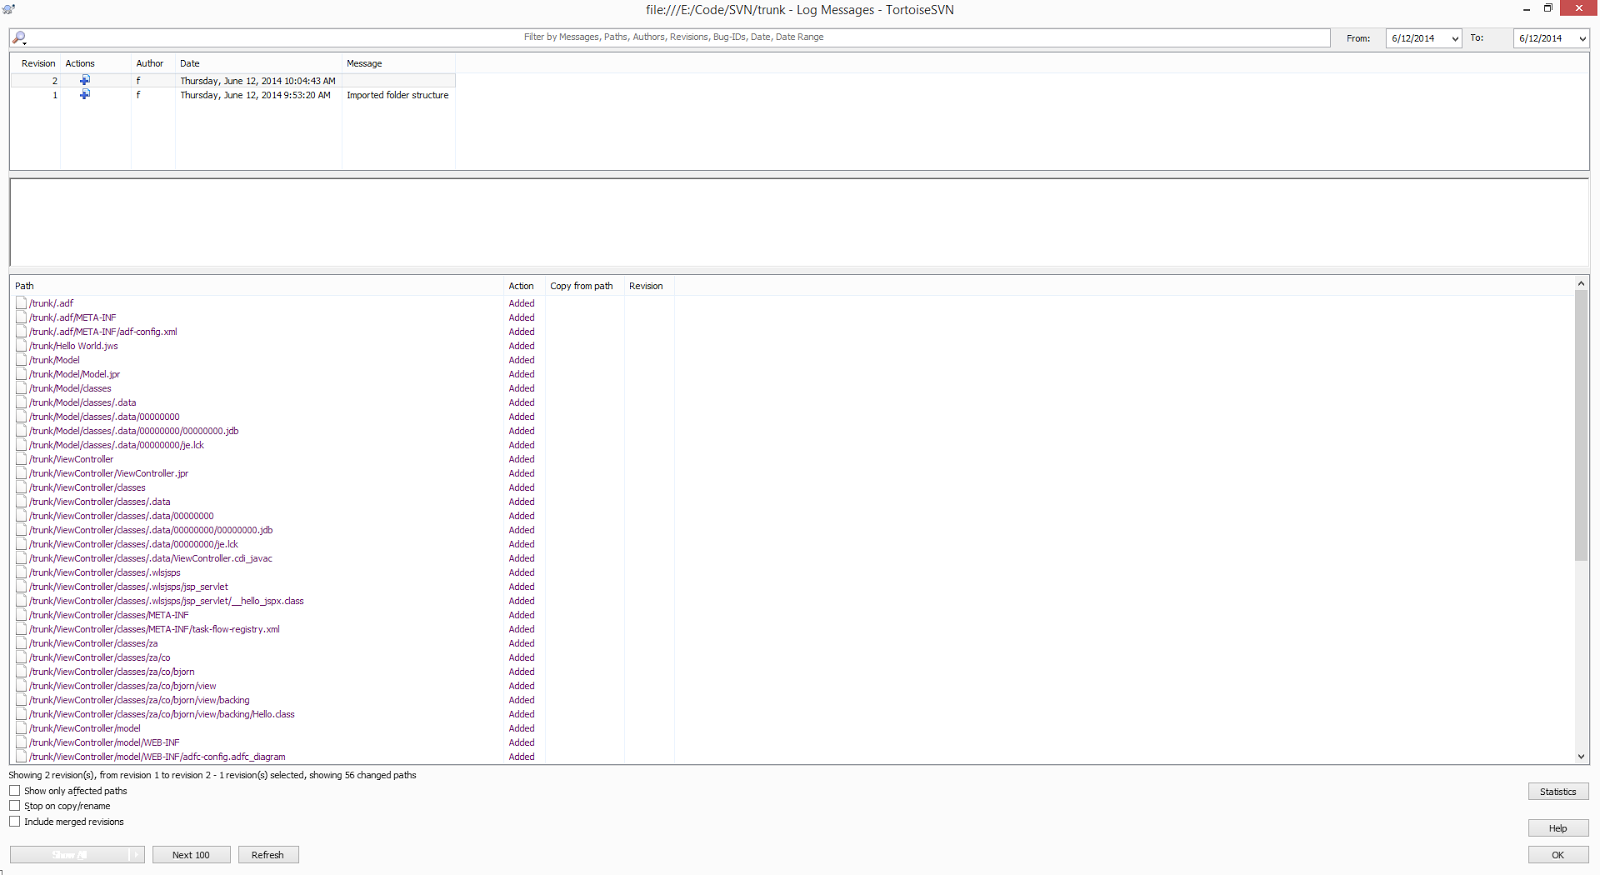The width and height of the screenshot is (1600, 875).
Task: Select /trunk/ViewController/classes/za/co path
Action: (x=99, y=657)
